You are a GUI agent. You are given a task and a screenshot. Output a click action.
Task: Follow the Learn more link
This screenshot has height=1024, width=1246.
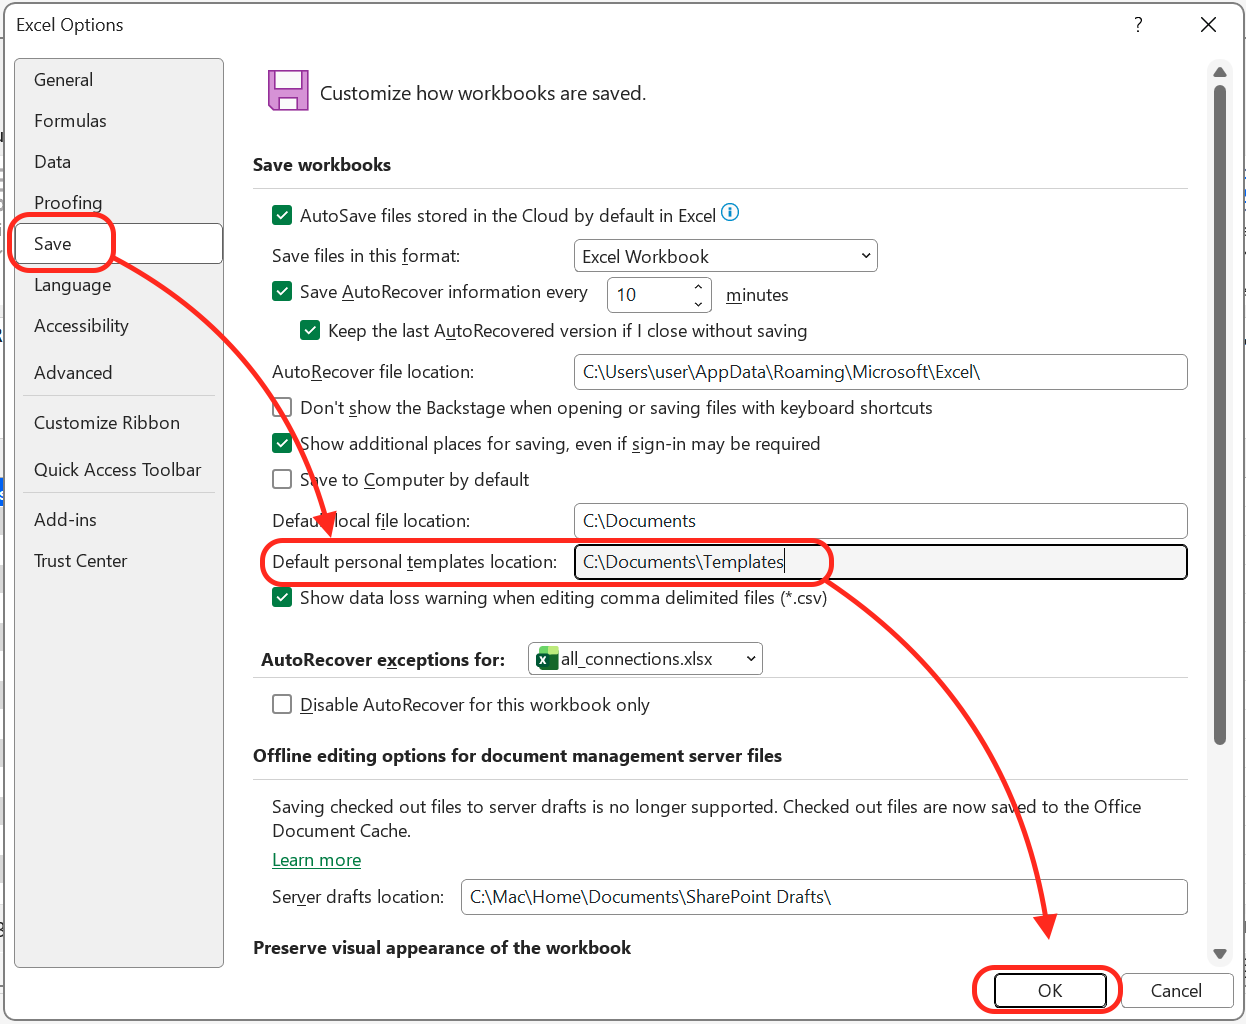click(x=316, y=860)
